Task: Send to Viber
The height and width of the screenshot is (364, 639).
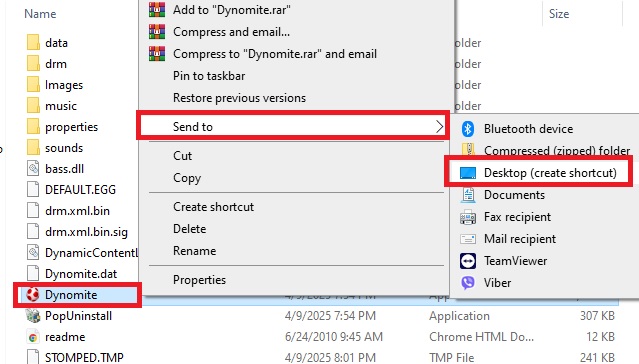Action: 497,282
